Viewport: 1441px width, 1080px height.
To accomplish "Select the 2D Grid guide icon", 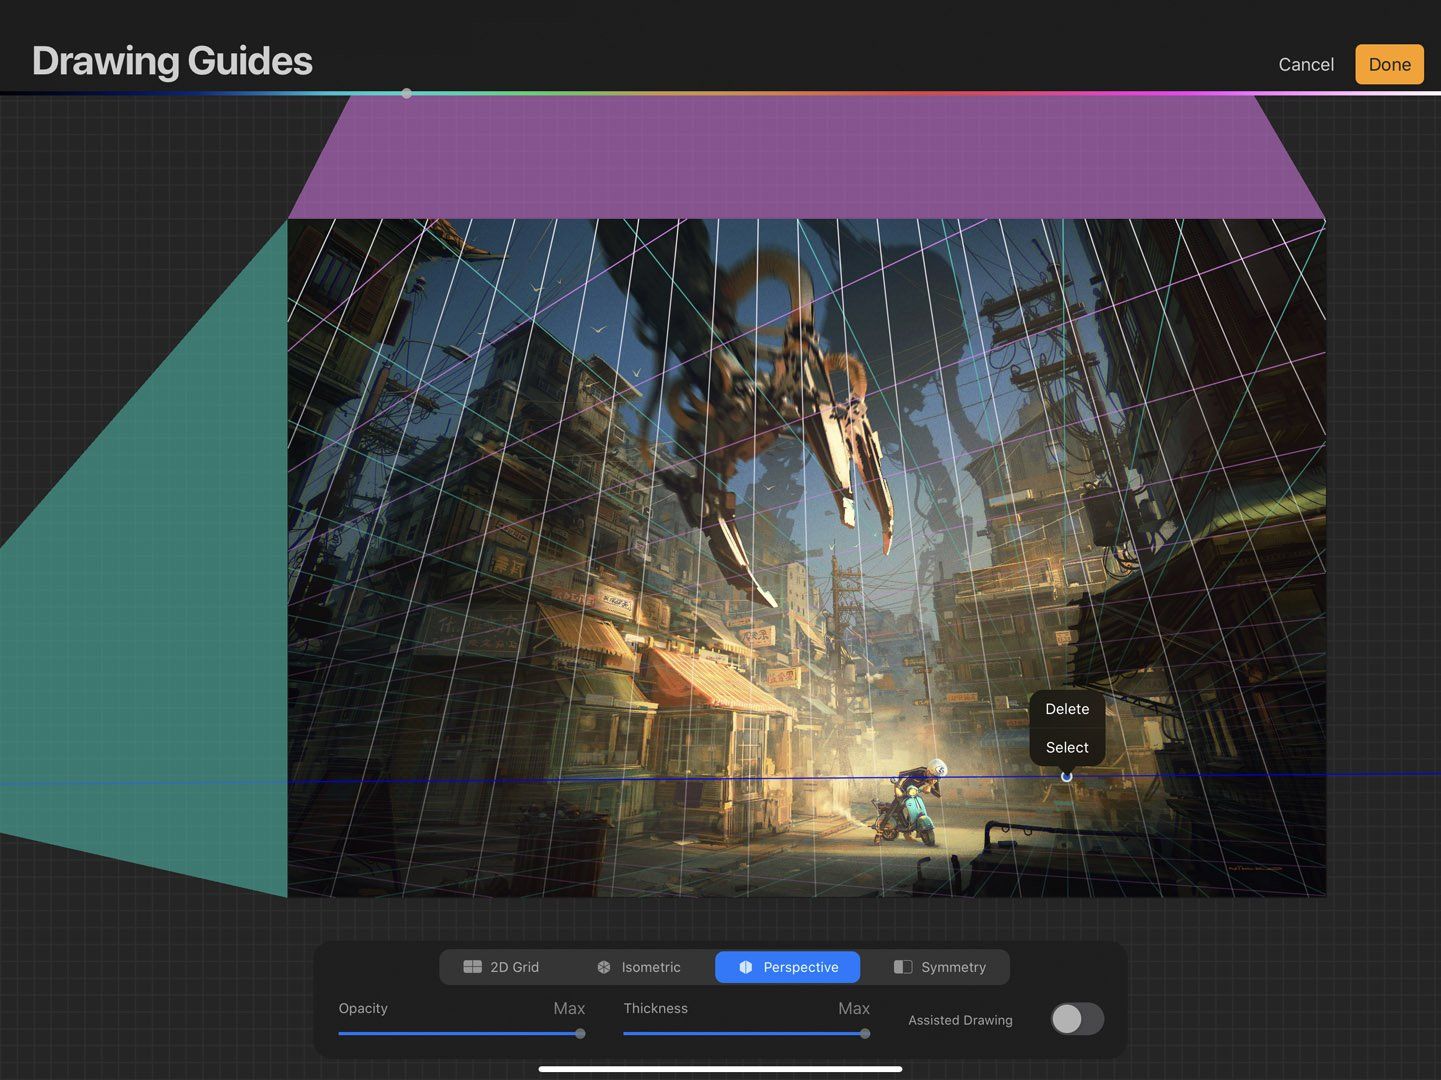I will coord(473,967).
